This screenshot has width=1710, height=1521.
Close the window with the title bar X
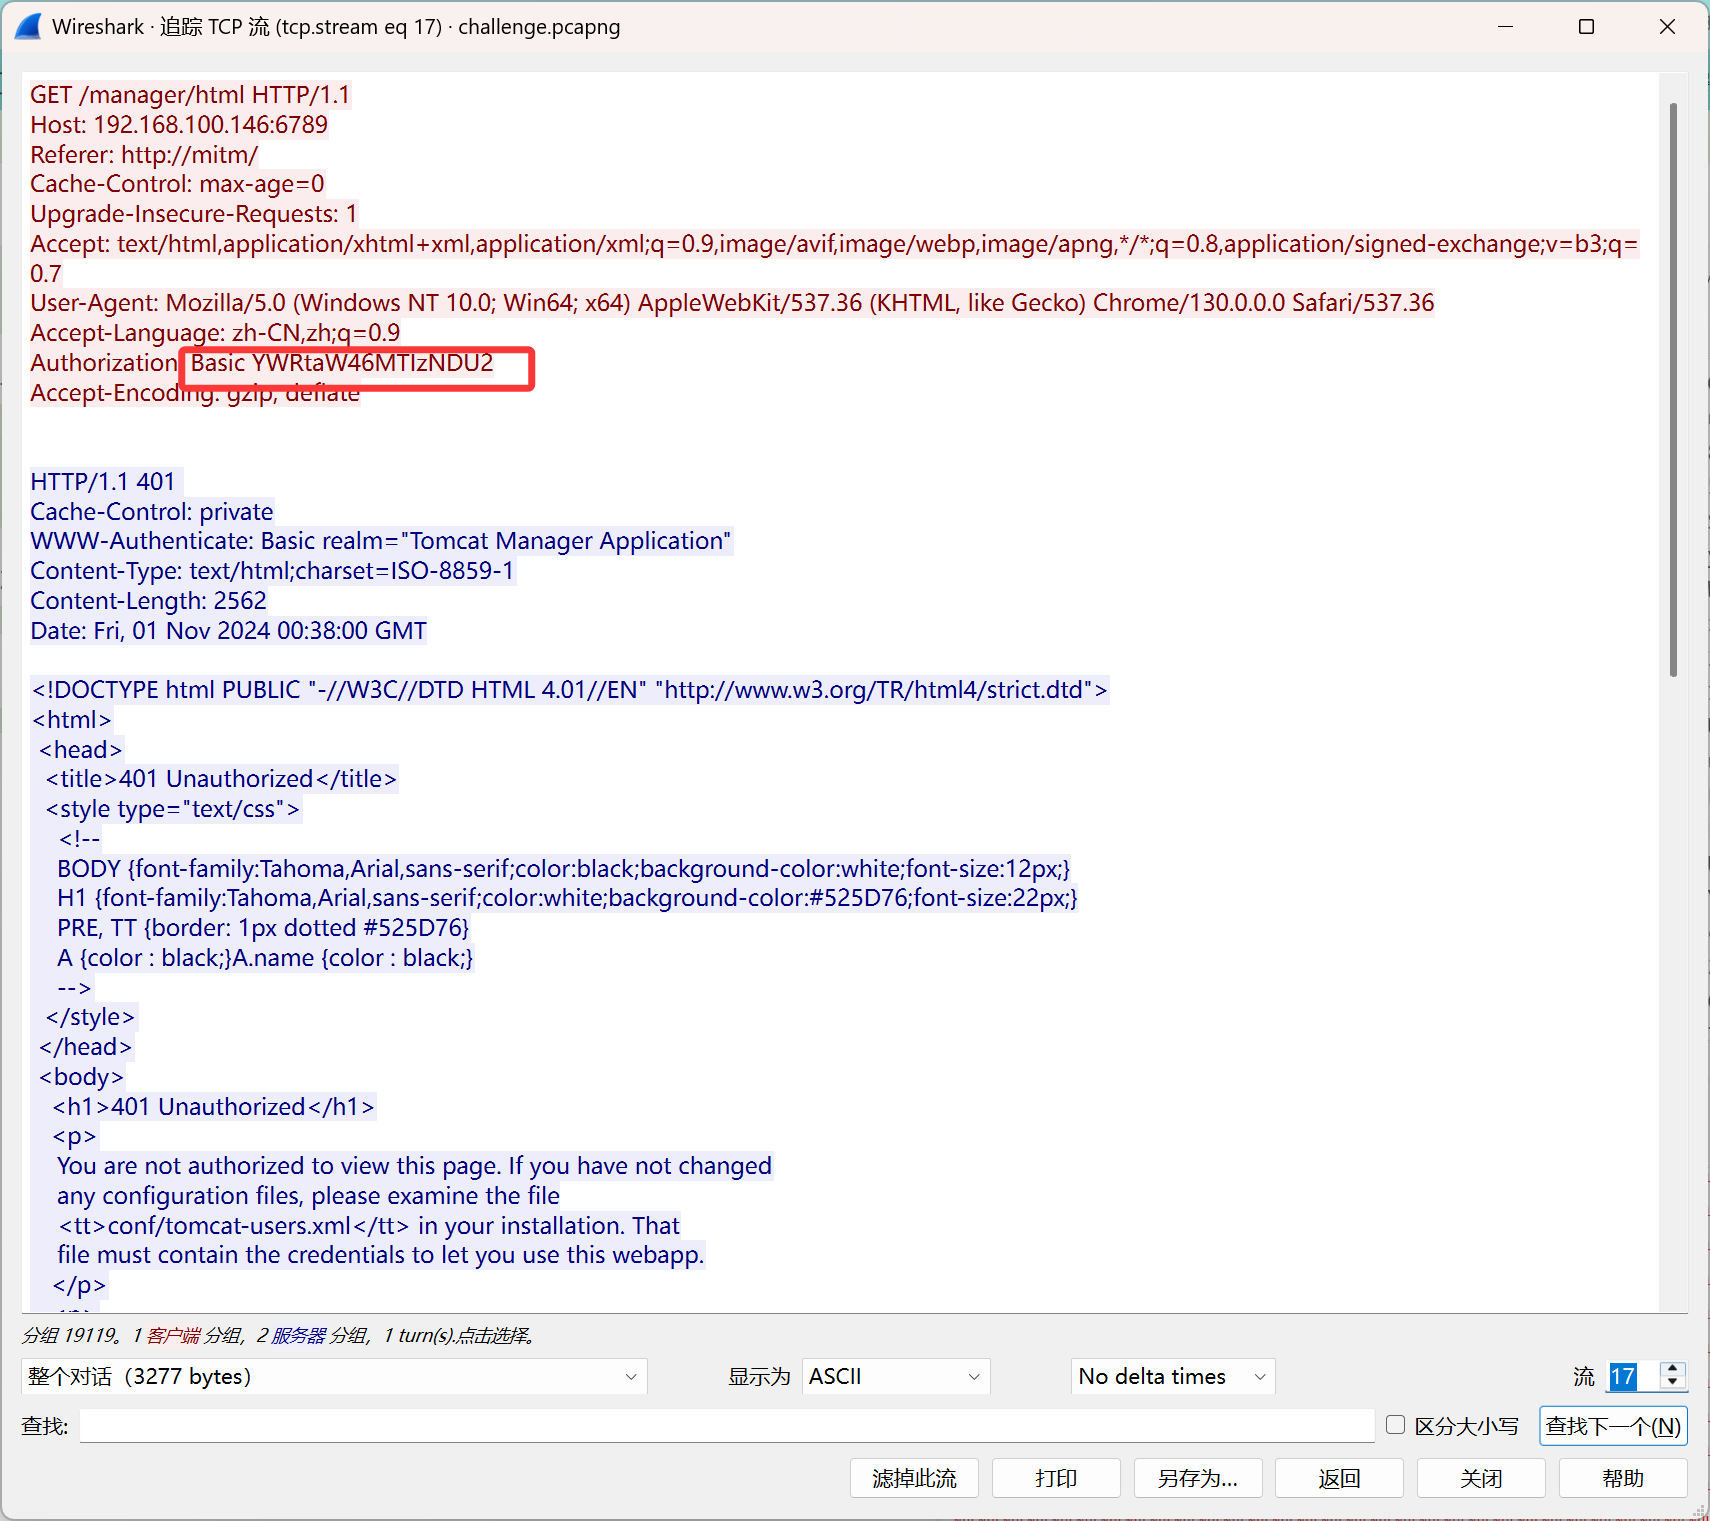tap(1667, 27)
